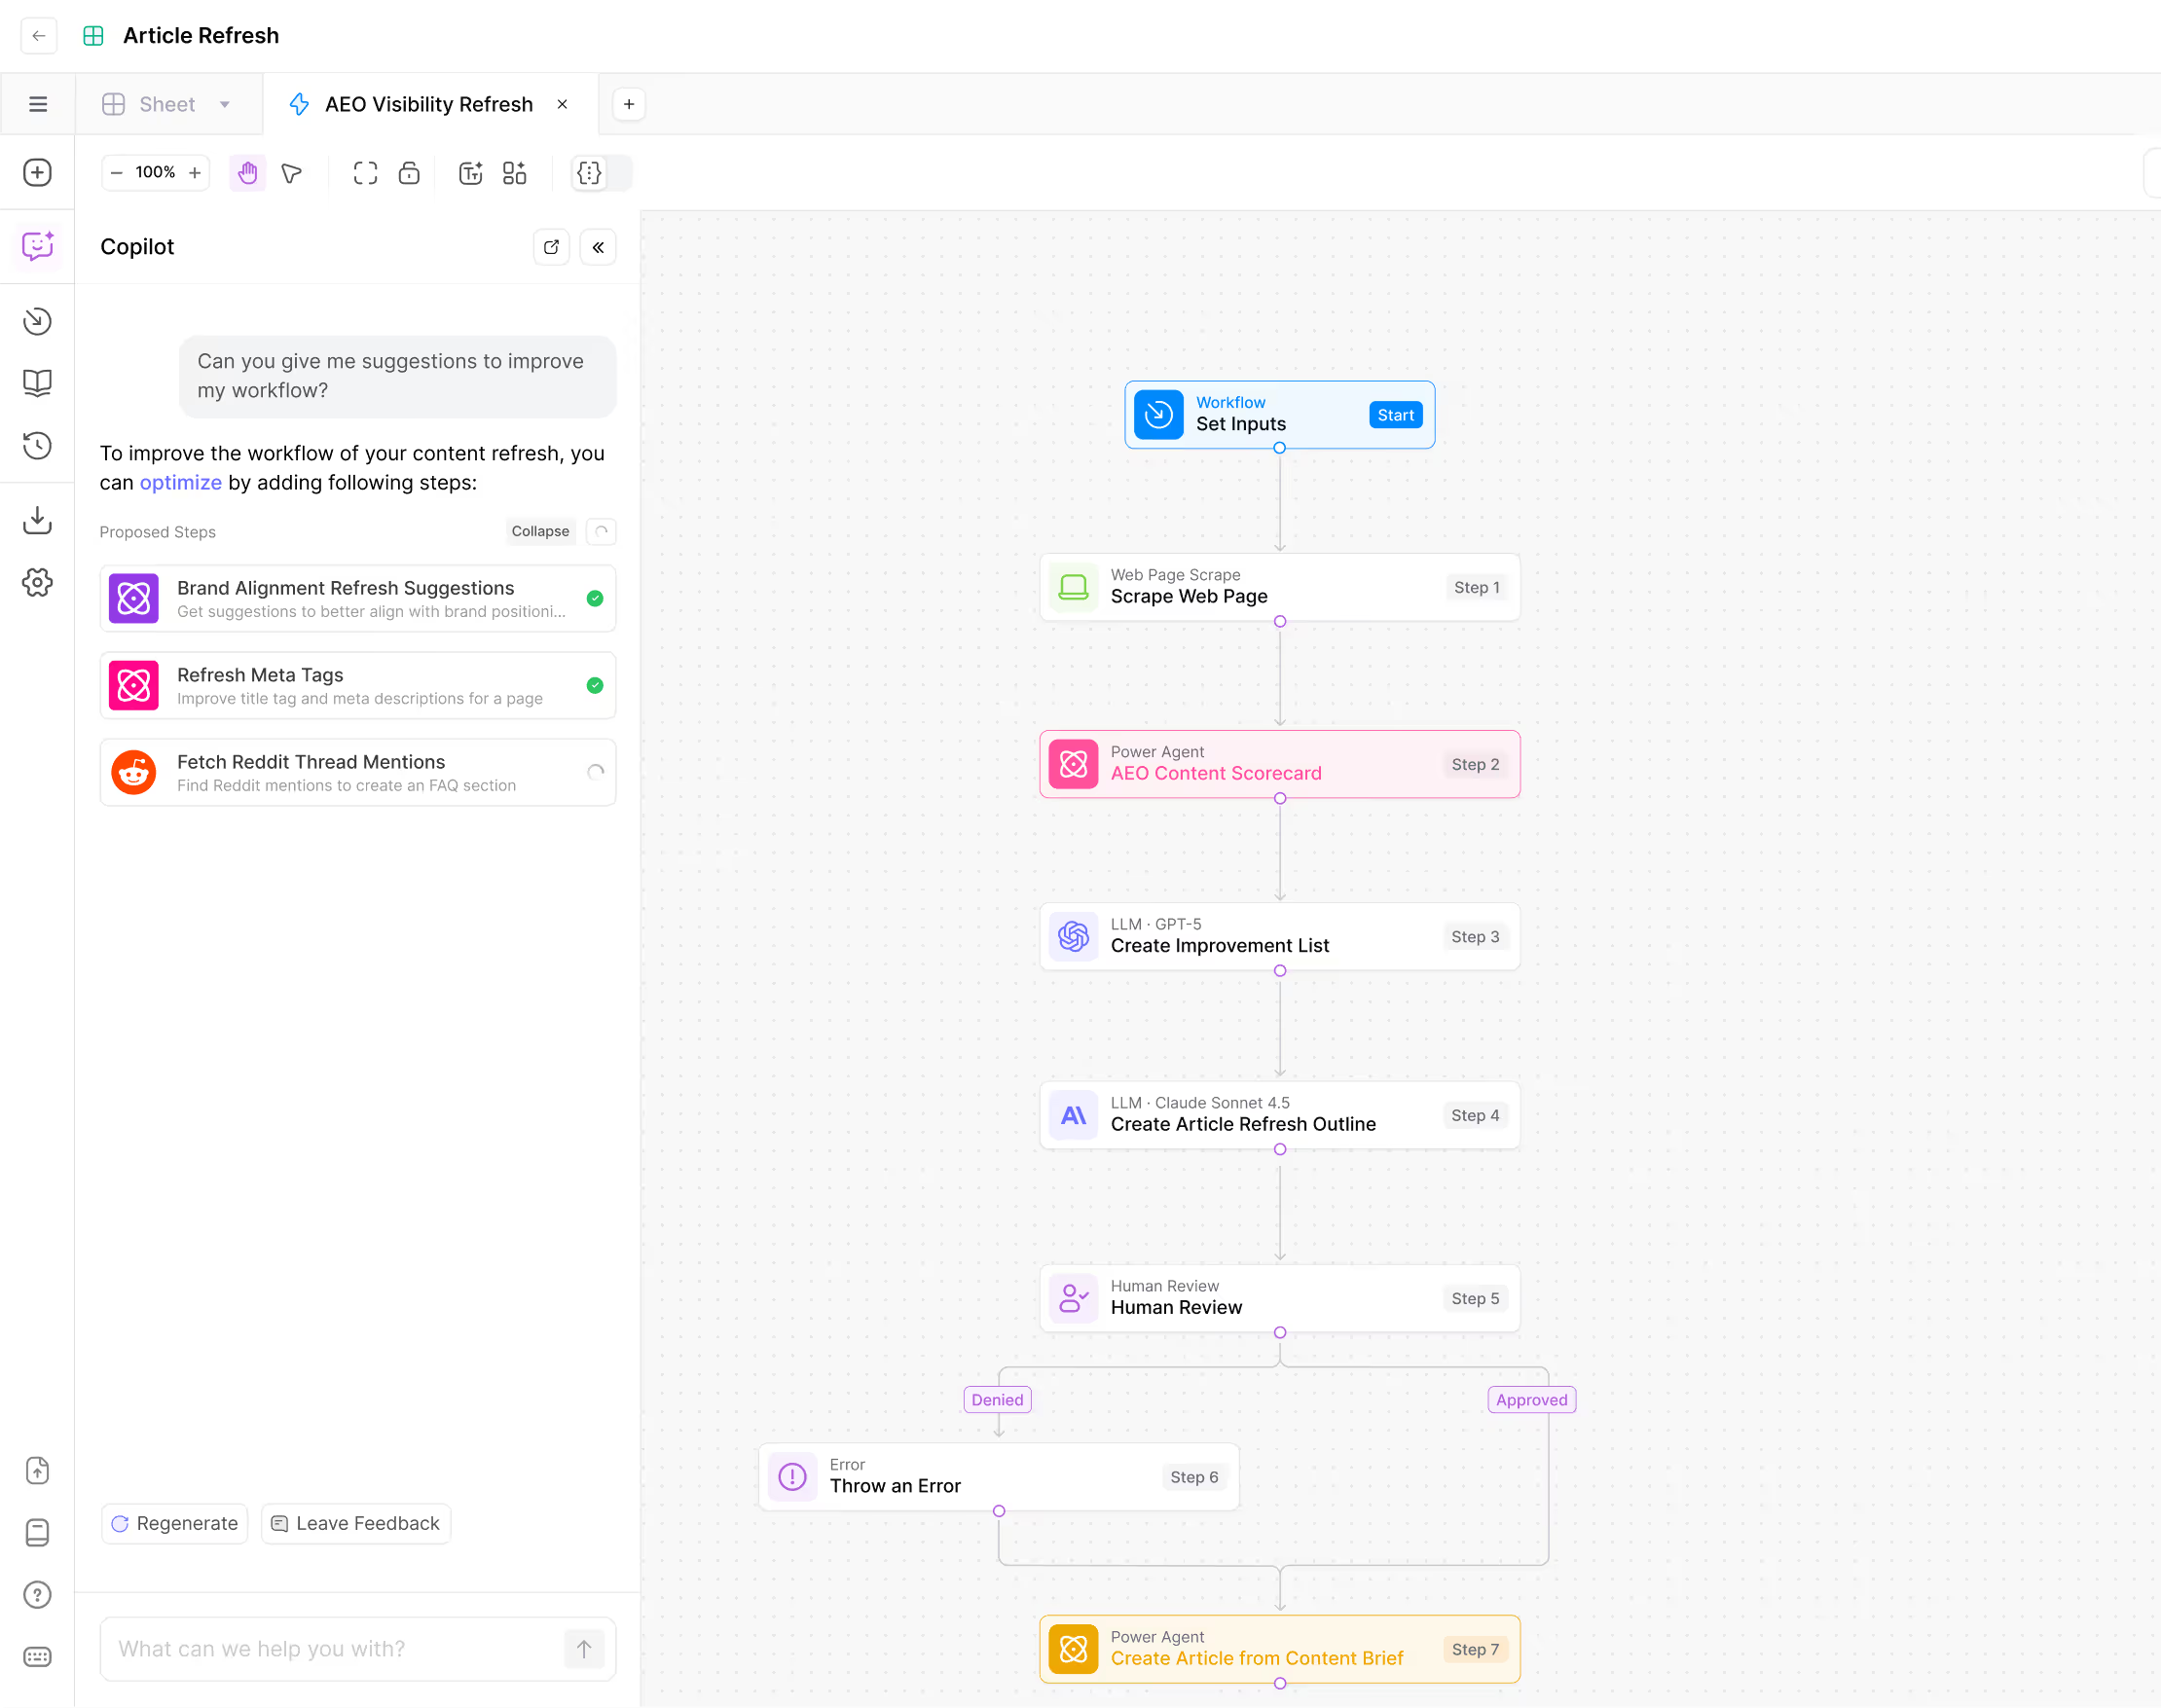Viewport: 2161px width, 1708px height.
Task: Open the documentation book icon
Action: click(x=37, y=383)
